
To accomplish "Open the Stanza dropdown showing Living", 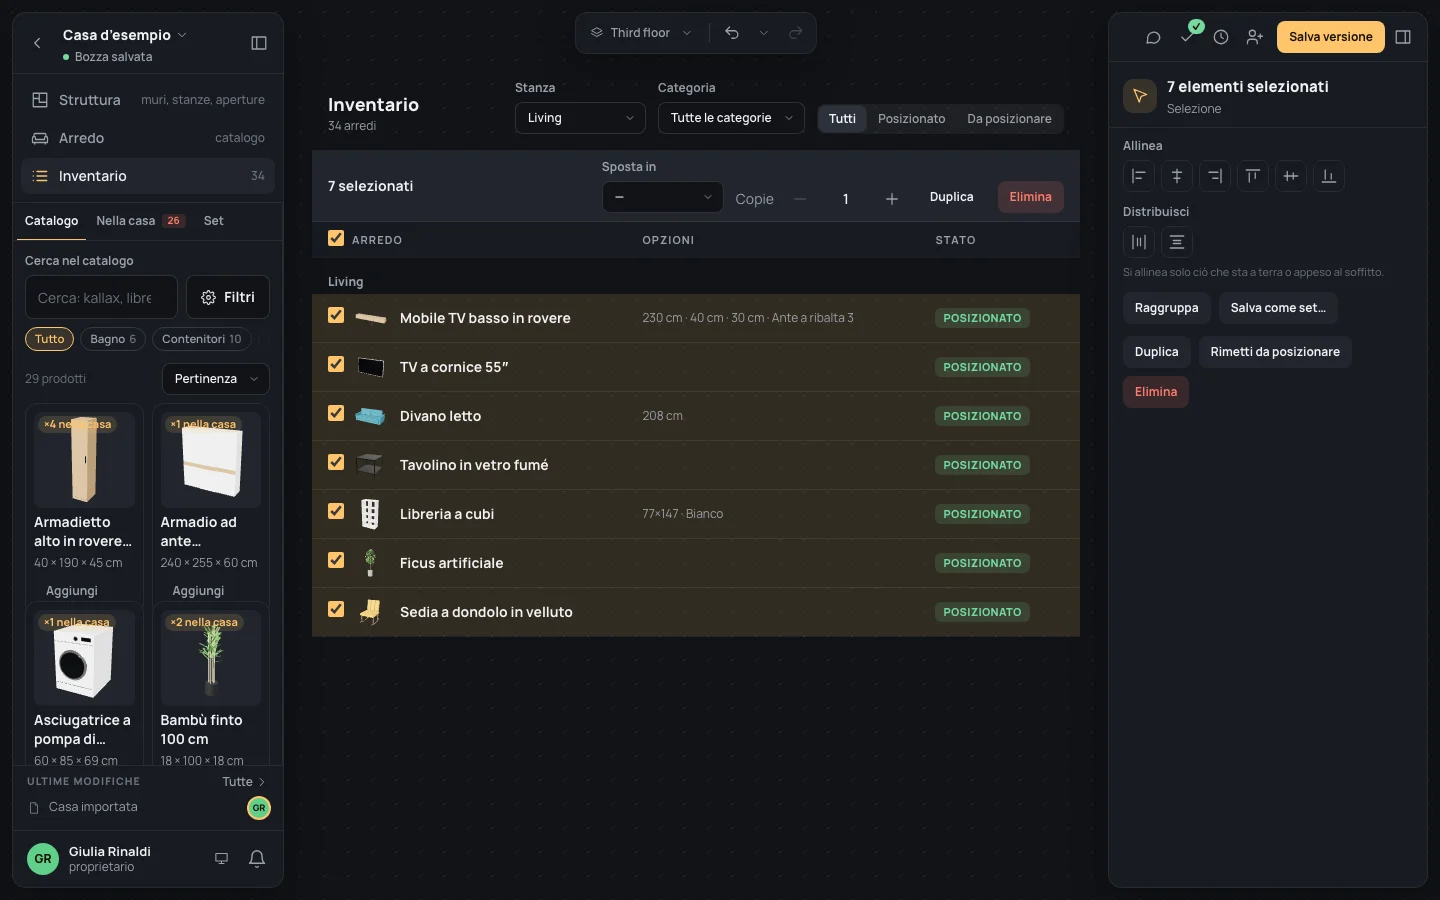I will [x=580, y=118].
